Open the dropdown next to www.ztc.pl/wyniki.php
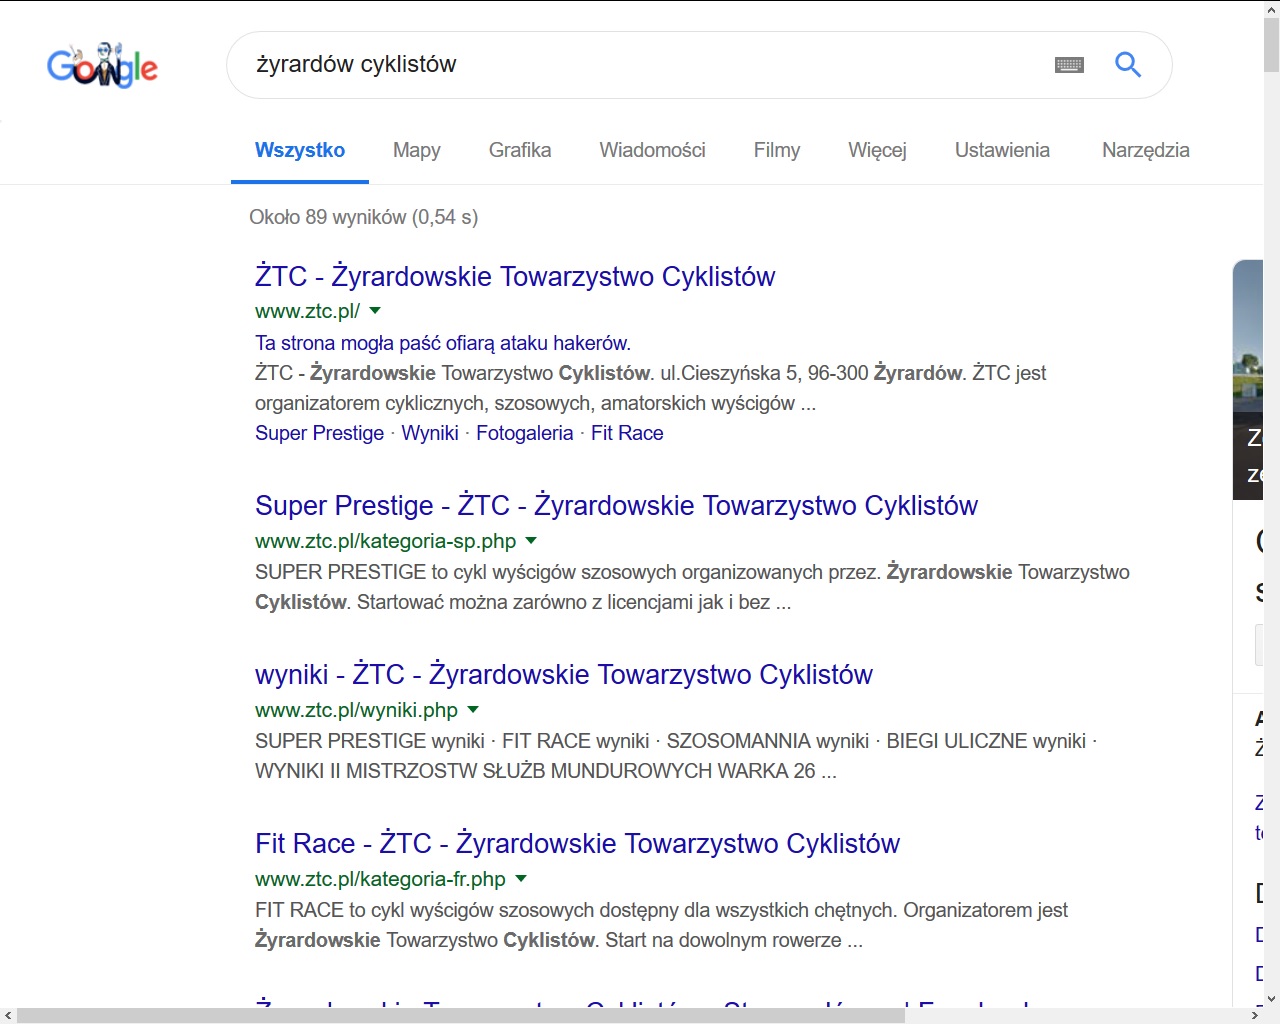This screenshot has height=1024, width=1280. click(472, 710)
